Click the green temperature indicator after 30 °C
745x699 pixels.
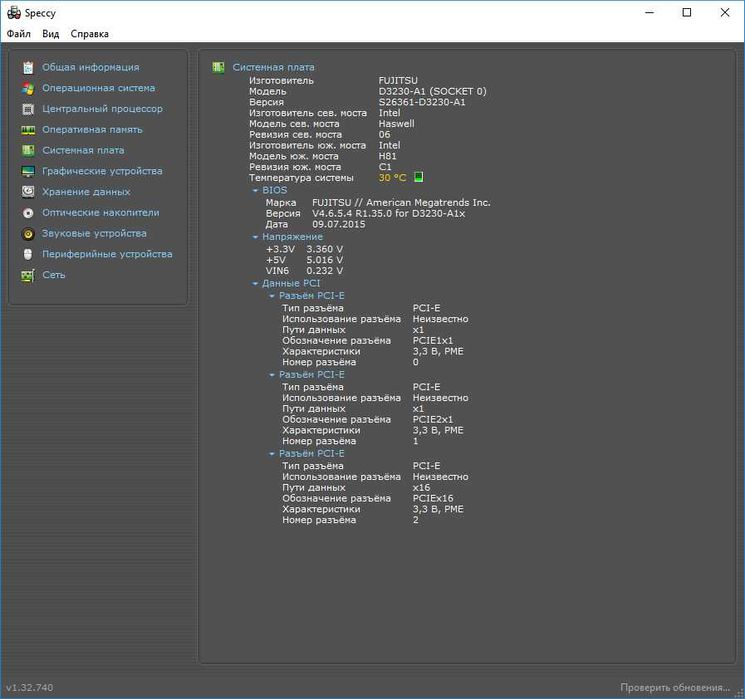coord(418,177)
